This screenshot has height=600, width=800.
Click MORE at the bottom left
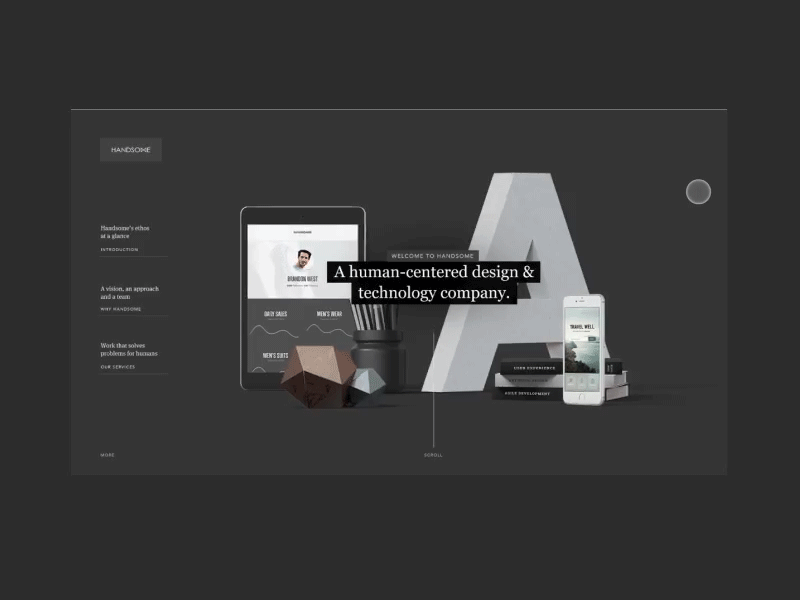(x=105, y=455)
